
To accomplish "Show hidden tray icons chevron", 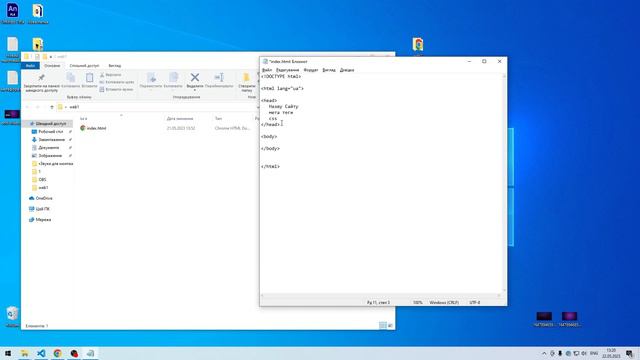I will (544, 353).
